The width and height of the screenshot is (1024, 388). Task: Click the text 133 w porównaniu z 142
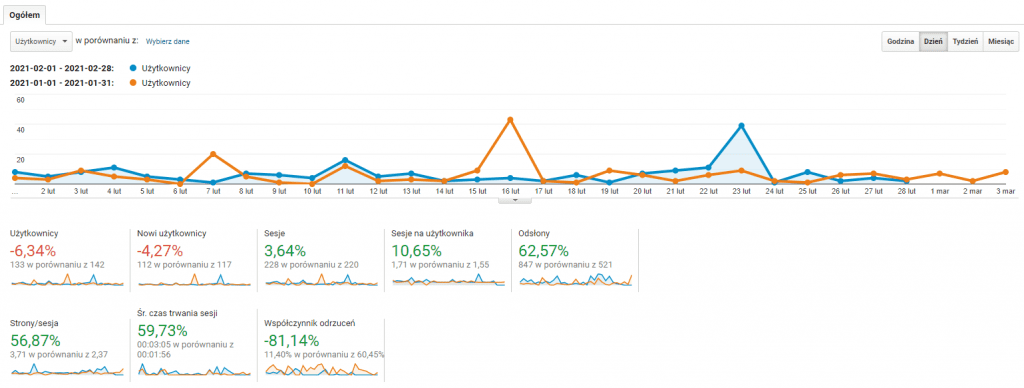(x=57, y=265)
